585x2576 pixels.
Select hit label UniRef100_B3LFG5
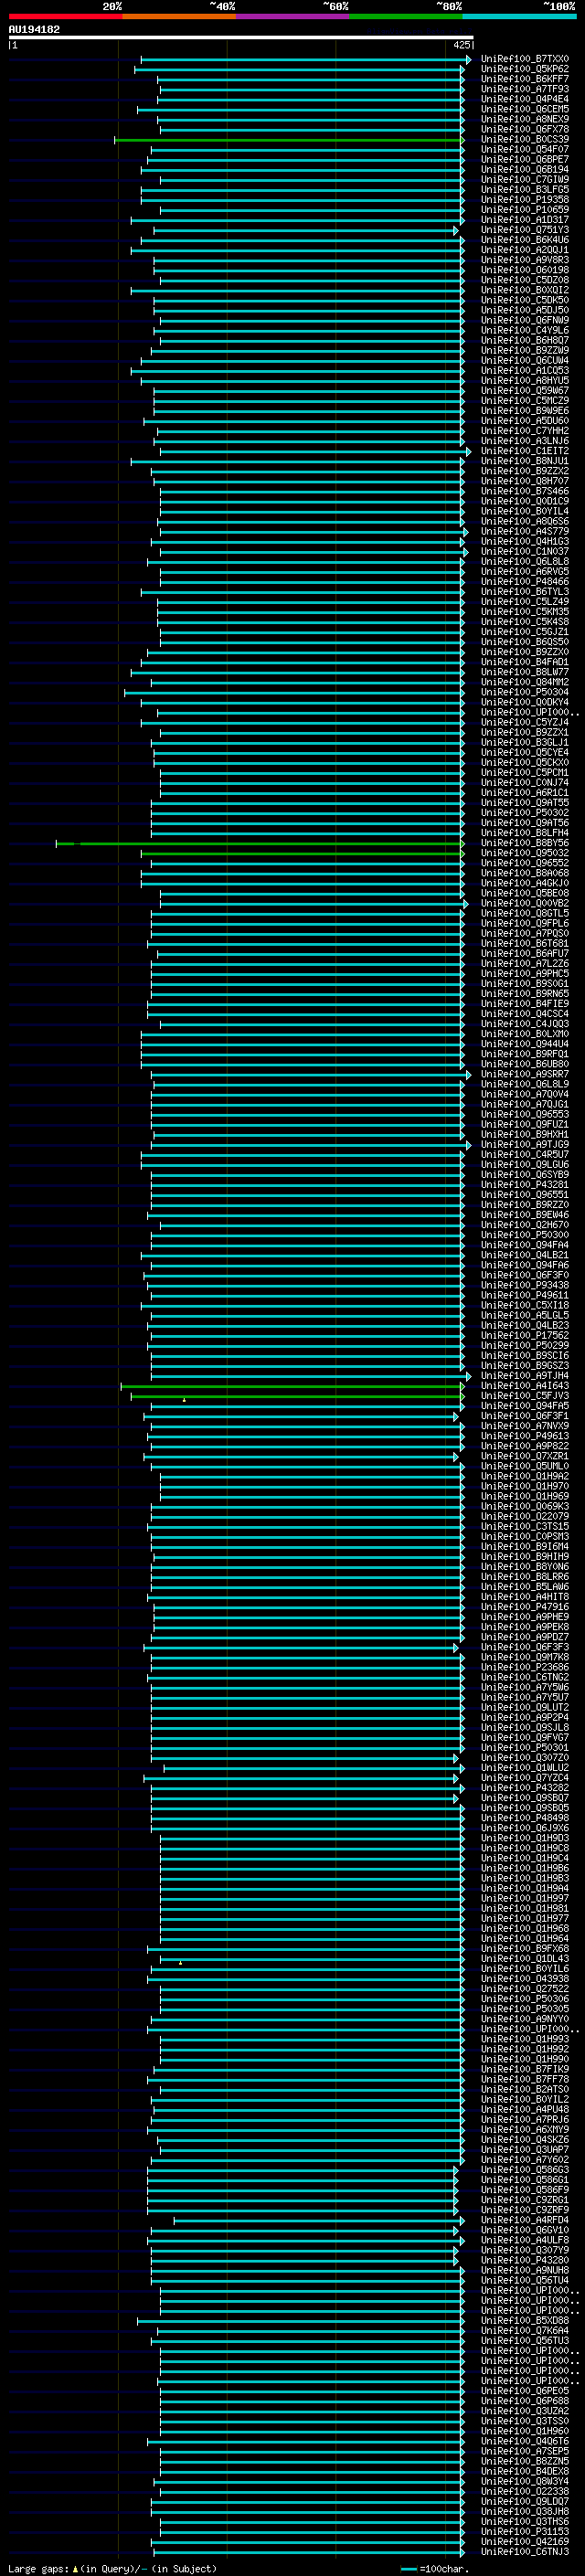tap(524, 190)
